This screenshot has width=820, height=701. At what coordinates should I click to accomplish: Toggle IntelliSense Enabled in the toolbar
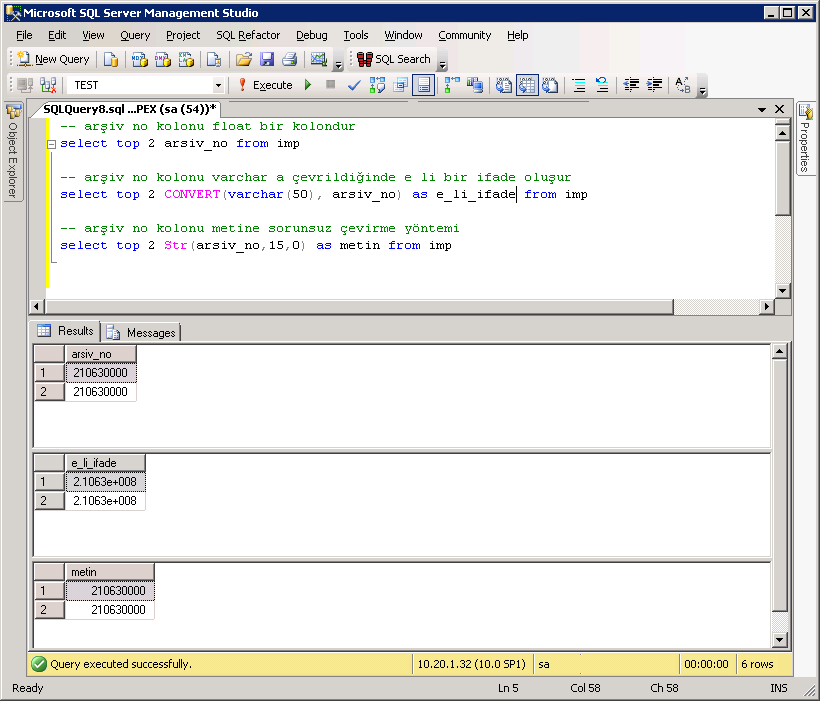coord(424,85)
